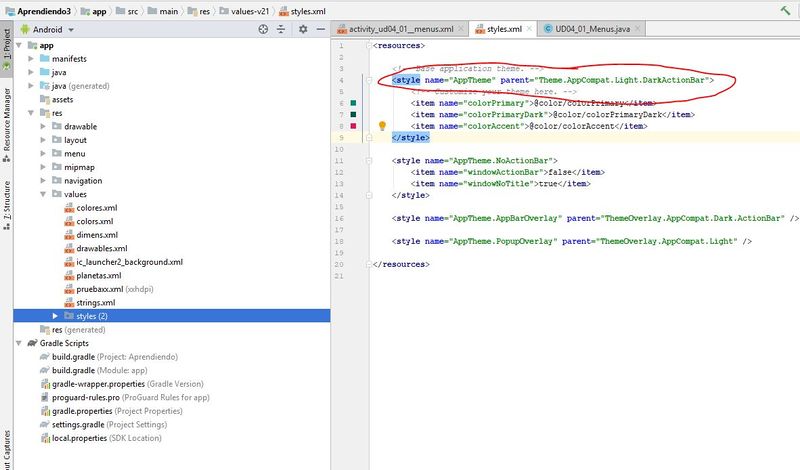Open proguard-rules.pro file
Image resolution: width=800 pixels, height=470 pixels.
point(125,397)
